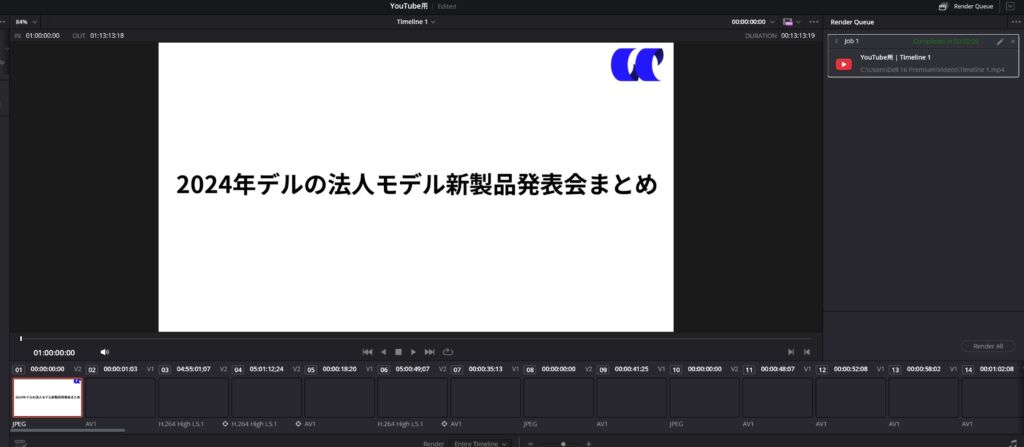Click the YouTube icon in Job 1
Viewport: 1024px width, 447px height.
pos(844,64)
